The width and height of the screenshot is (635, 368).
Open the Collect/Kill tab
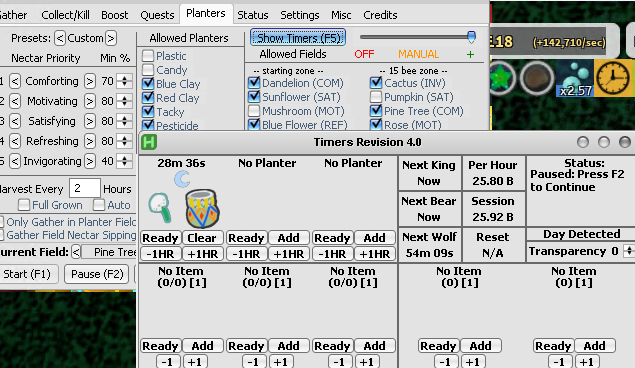click(65, 15)
